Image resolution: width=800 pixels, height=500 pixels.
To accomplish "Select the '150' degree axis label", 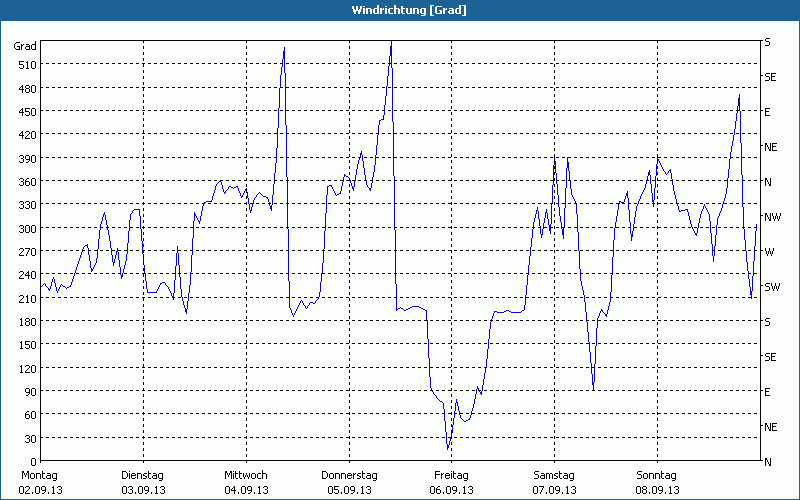I will [28, 345].
